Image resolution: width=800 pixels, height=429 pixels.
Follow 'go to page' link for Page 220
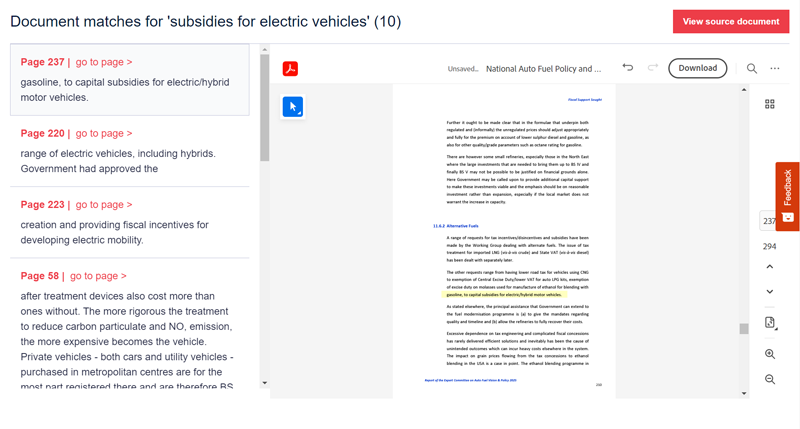[x=104, y=133]
